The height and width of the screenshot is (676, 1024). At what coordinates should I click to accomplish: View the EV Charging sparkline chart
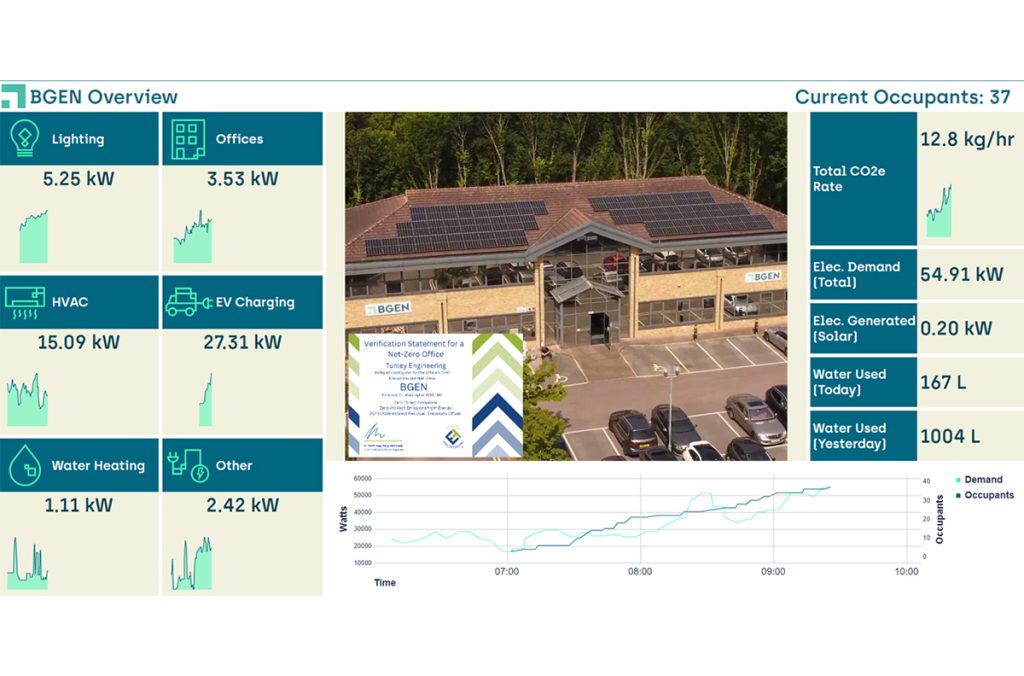tap(206, 400)
